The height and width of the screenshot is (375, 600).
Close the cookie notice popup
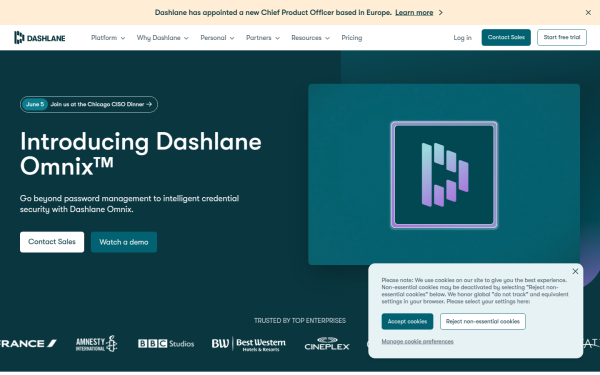575,271
